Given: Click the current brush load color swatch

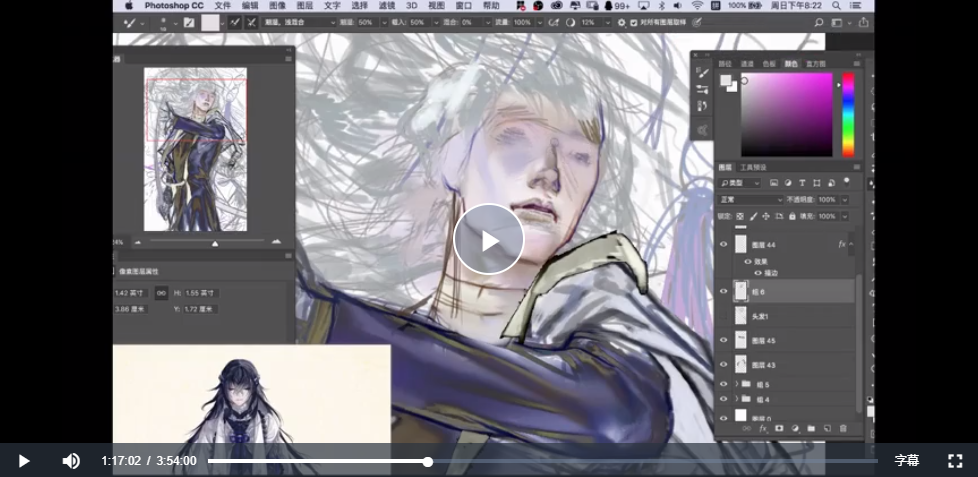Looking at the screenshot, I should point(210,23).
